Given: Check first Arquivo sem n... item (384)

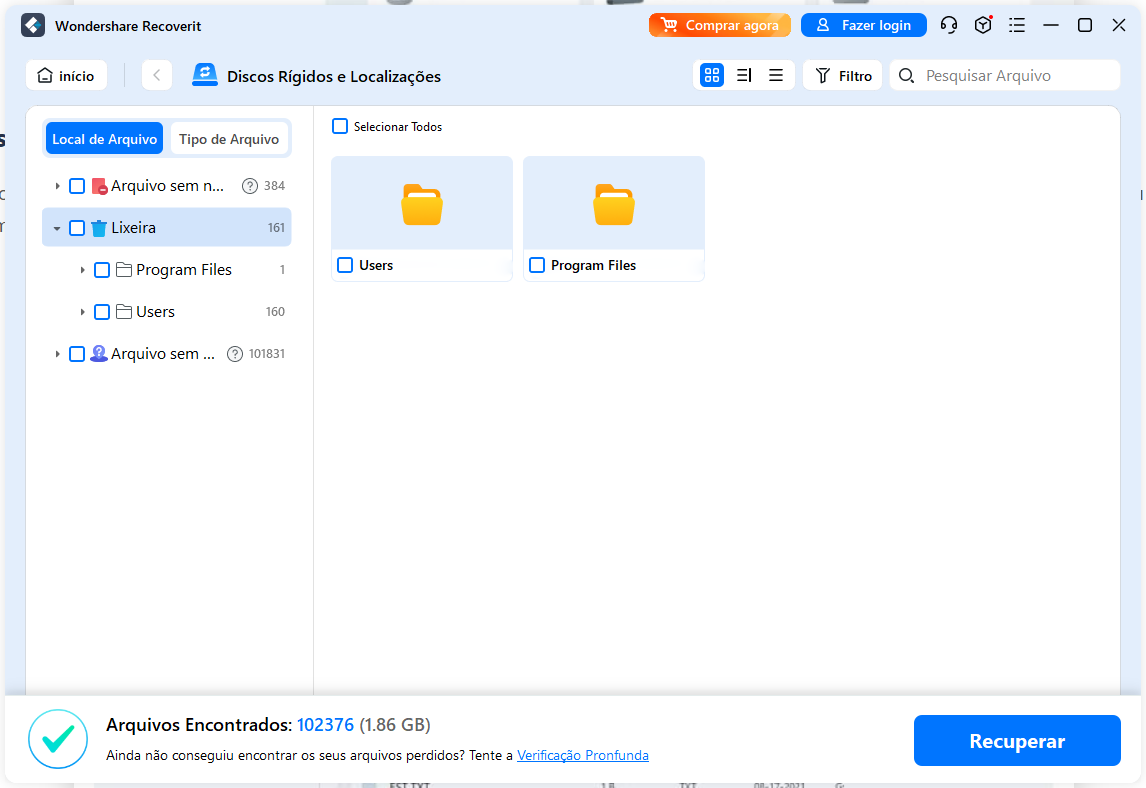Looking at the screenshot, I should (77, 186).
